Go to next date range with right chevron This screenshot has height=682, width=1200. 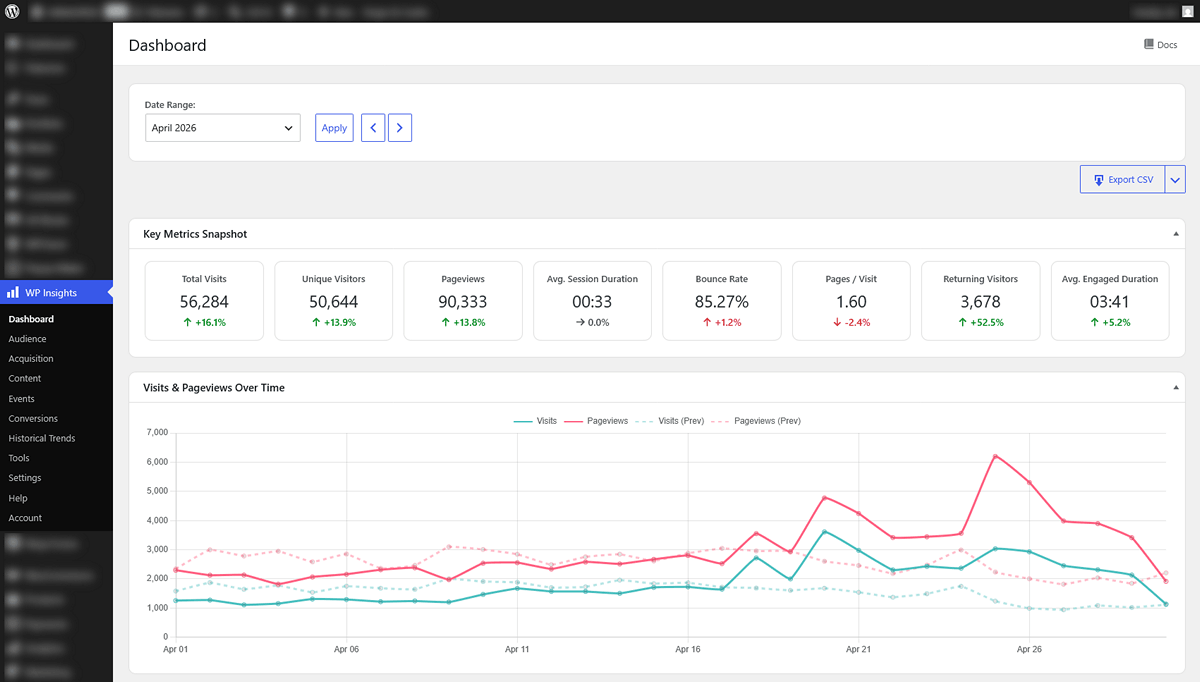(400, 128)
